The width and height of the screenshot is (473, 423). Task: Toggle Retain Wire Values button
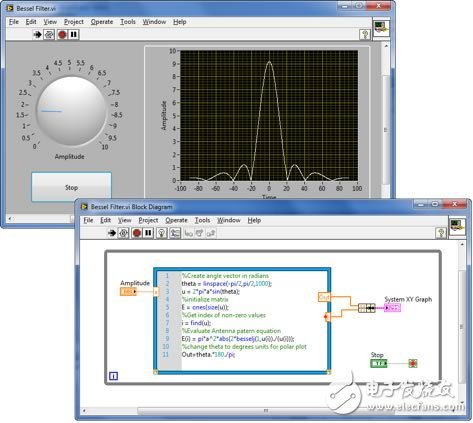pyautogui.click(x=175, y=233)
